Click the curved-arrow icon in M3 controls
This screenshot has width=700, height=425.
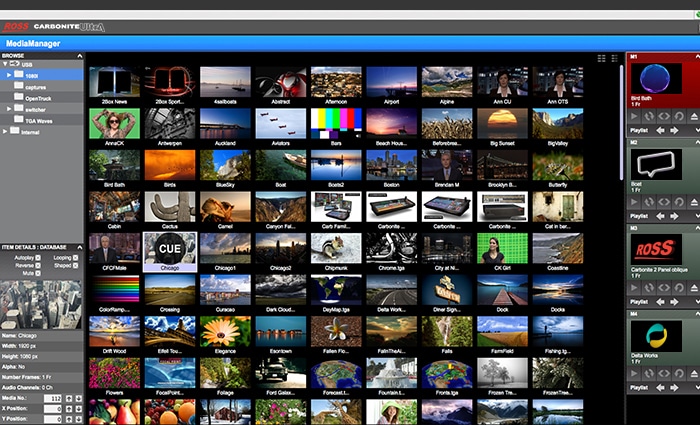coord(679,288)
